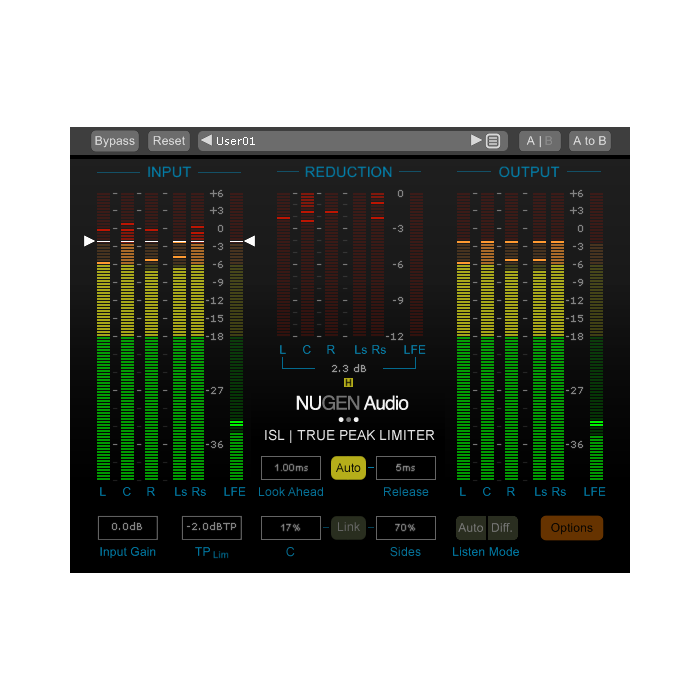
Task: Copy settings with A to B button
Action: tap(589, 141)
